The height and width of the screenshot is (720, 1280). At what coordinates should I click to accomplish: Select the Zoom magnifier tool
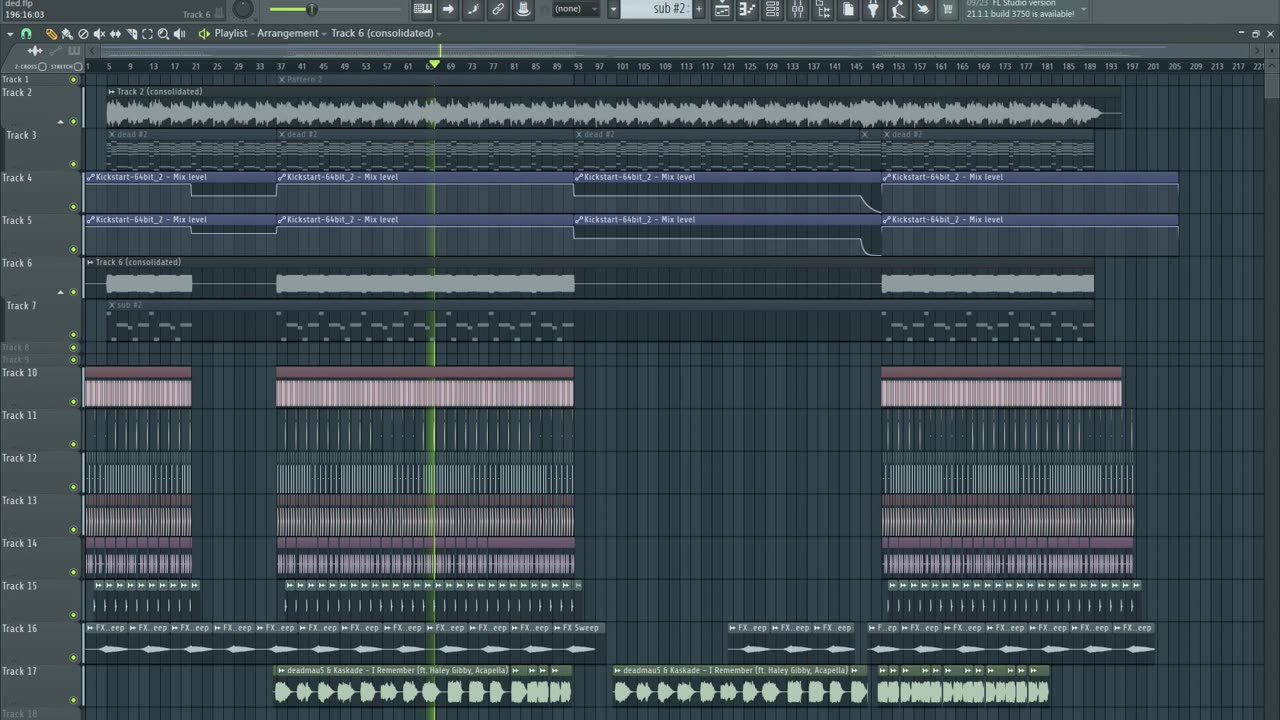(163, 33)
